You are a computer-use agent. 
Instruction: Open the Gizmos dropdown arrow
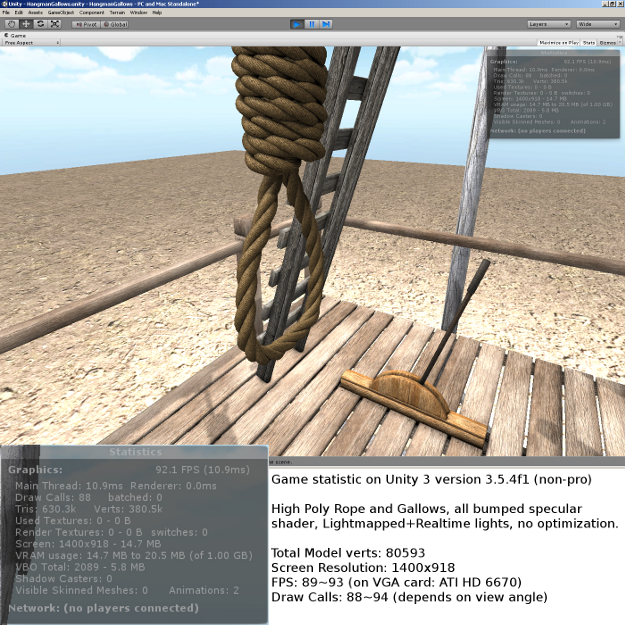[619, 43]
